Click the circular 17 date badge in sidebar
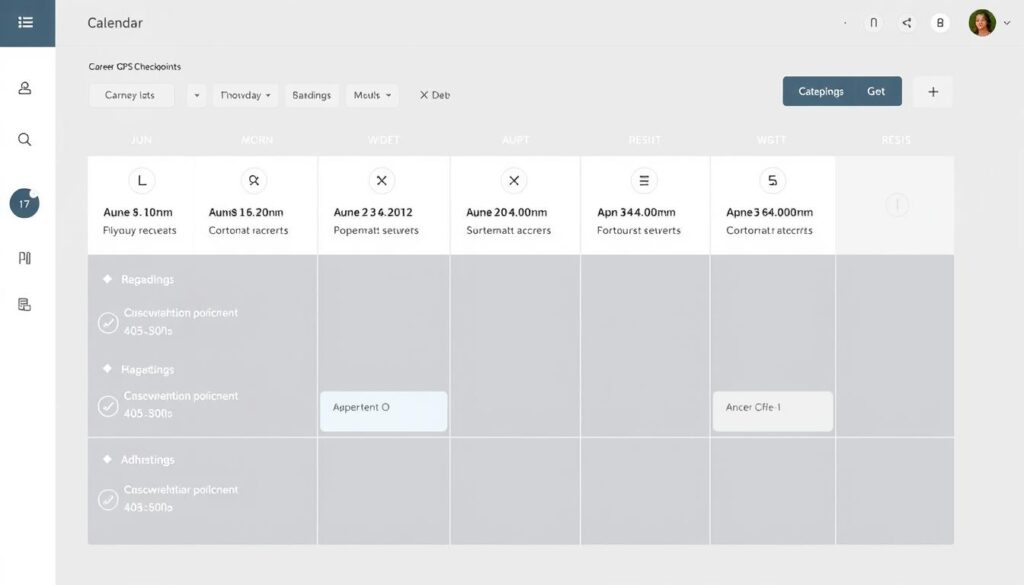Image resolution: width=1024 pixels, height=585 pixels. [x=24, y=203]
